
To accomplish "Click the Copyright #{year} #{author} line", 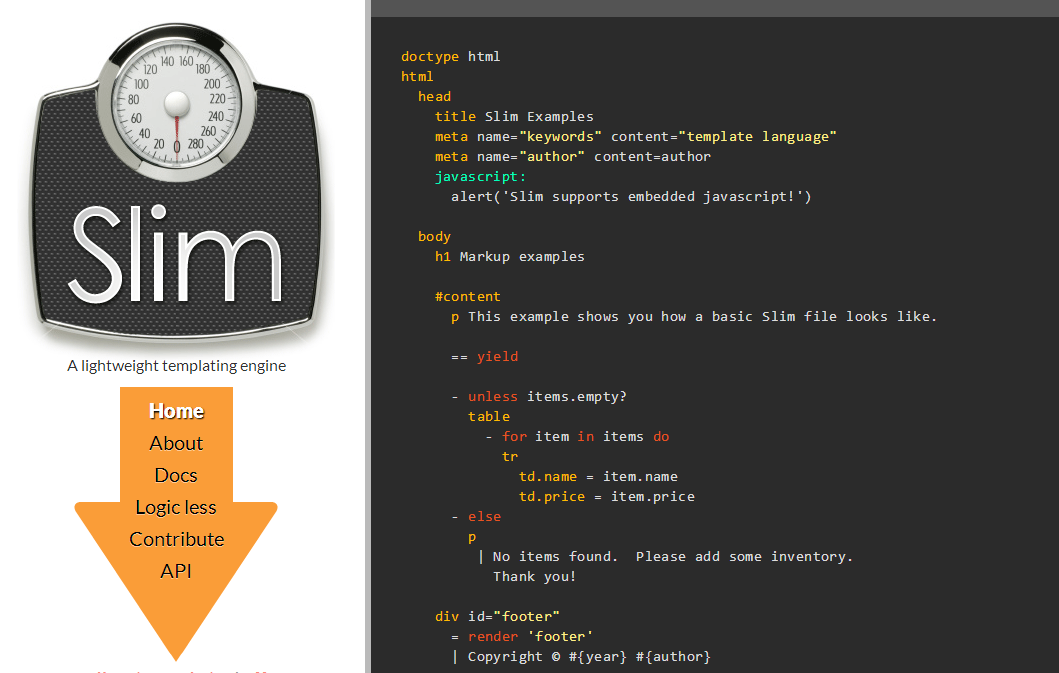I will (x=581, y=657).
